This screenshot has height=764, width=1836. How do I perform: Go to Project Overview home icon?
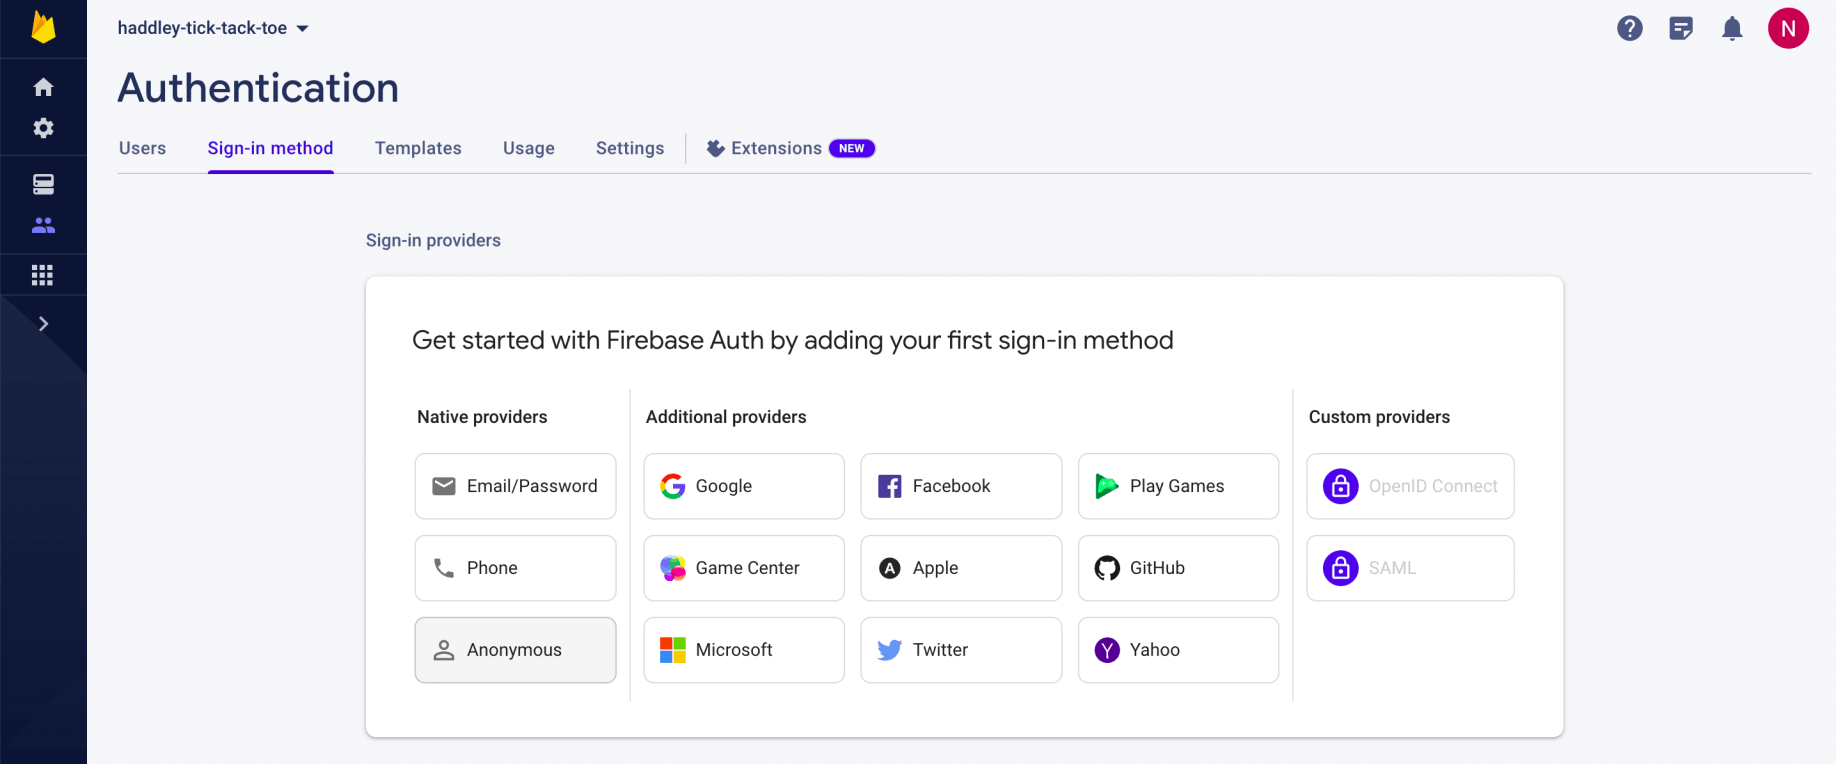43,87
